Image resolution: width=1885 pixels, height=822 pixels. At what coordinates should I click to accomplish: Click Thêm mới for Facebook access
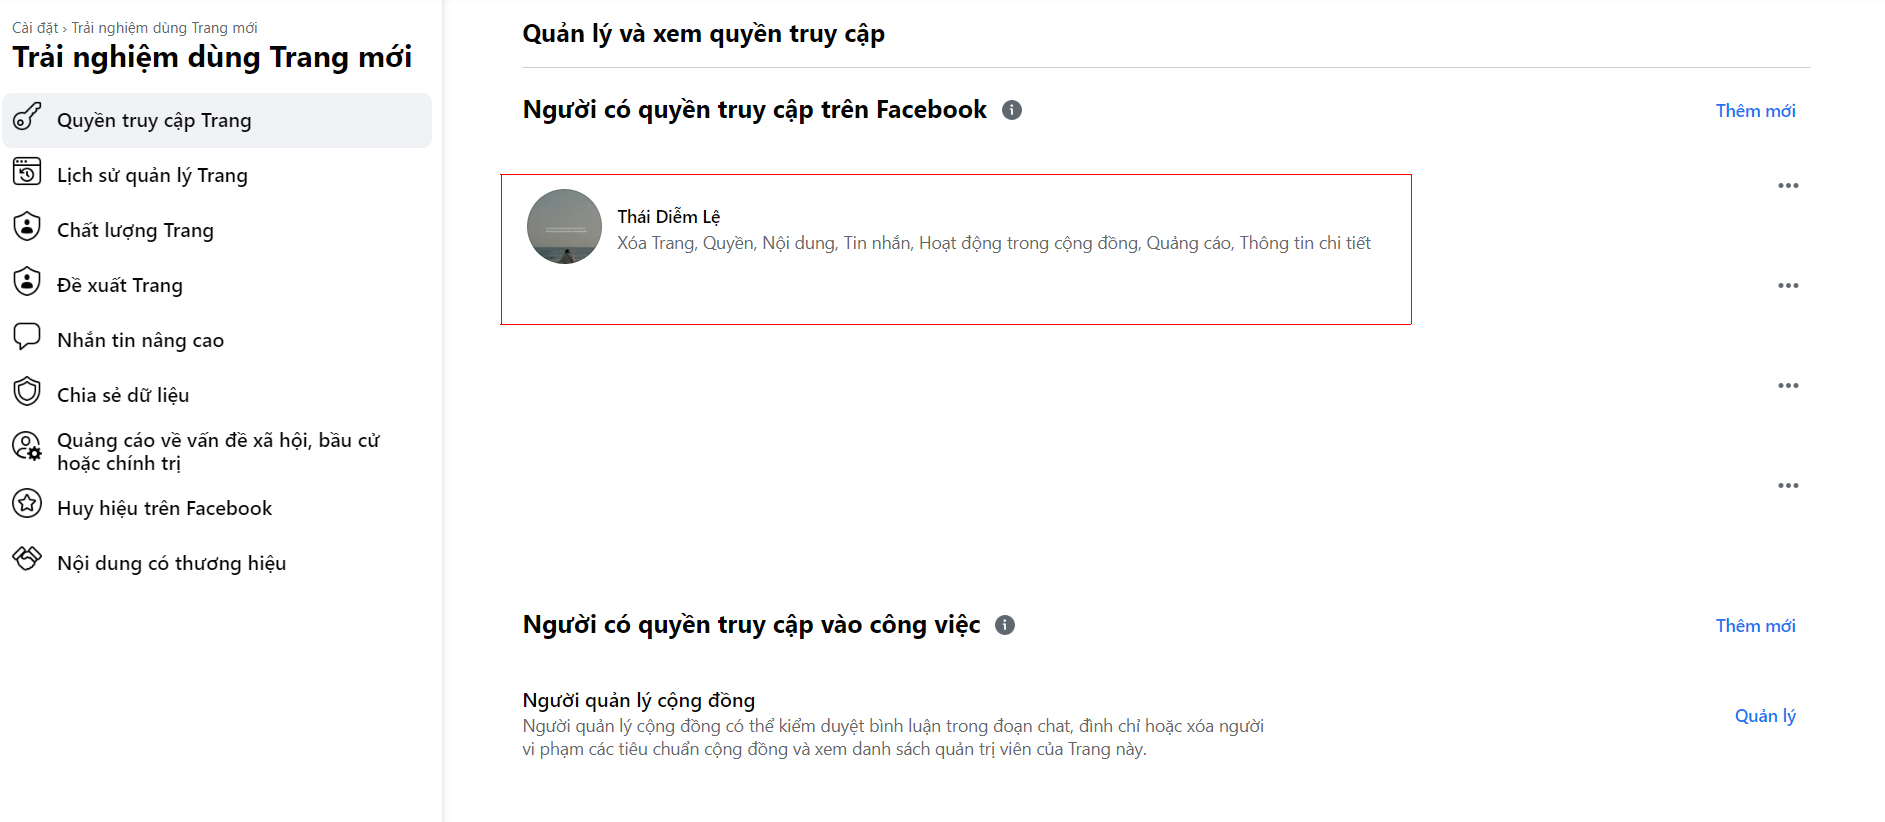click(x=1755, y=111)
